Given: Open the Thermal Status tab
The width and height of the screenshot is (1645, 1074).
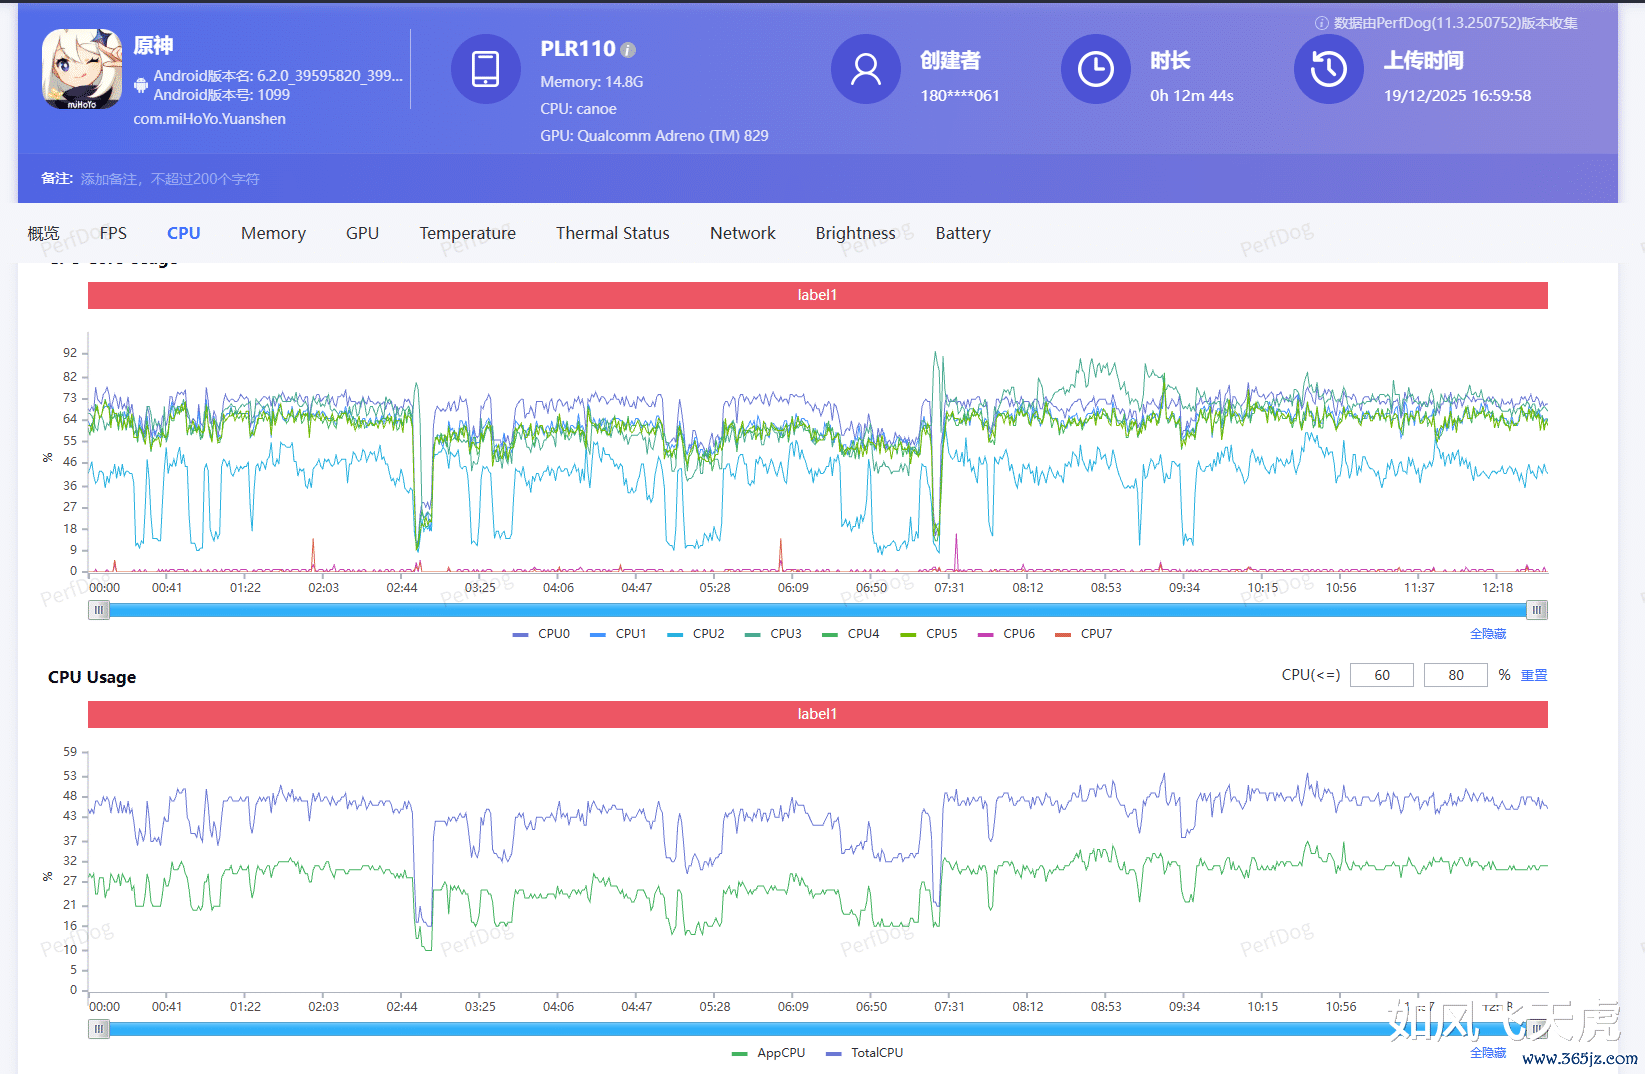Looking at the screenshot, I should click(612, 233).
